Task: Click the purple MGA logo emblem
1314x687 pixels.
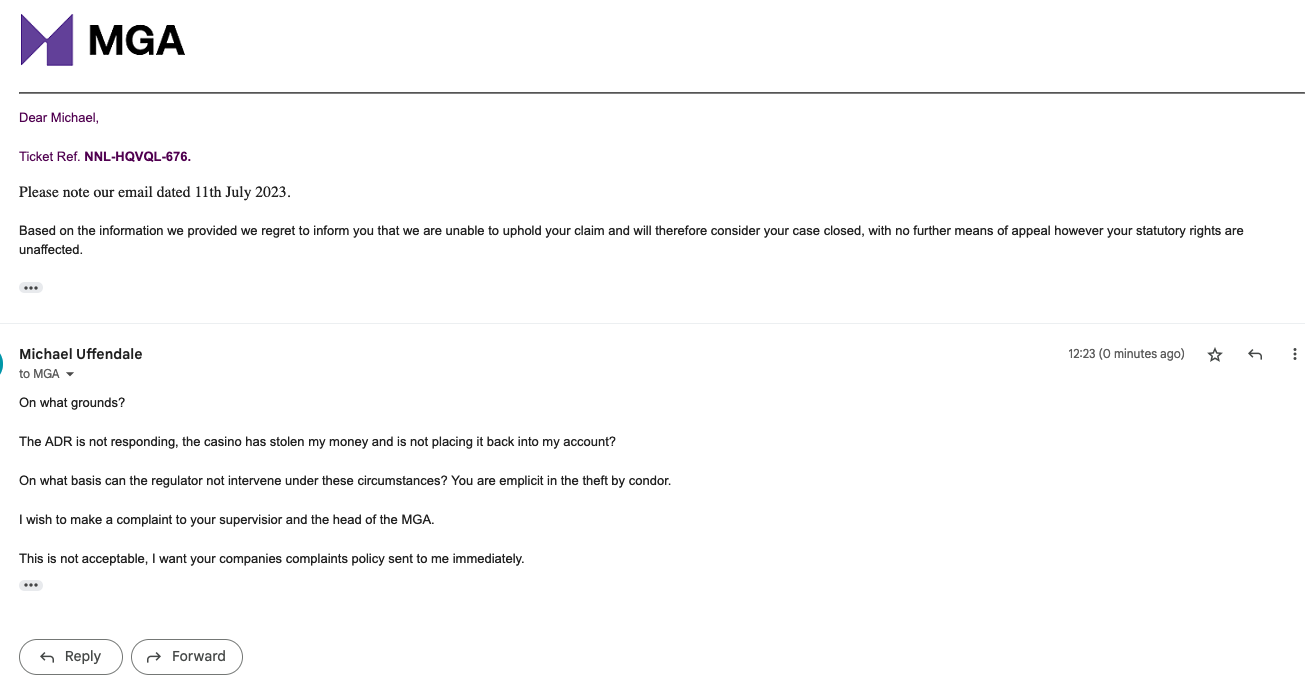Action: pyautogui.click(x=47, y=40)
